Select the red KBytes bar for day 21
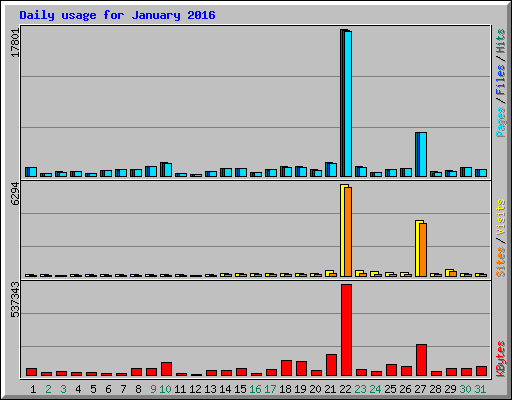Screen dimensions: 512x400 pos(331,365)
